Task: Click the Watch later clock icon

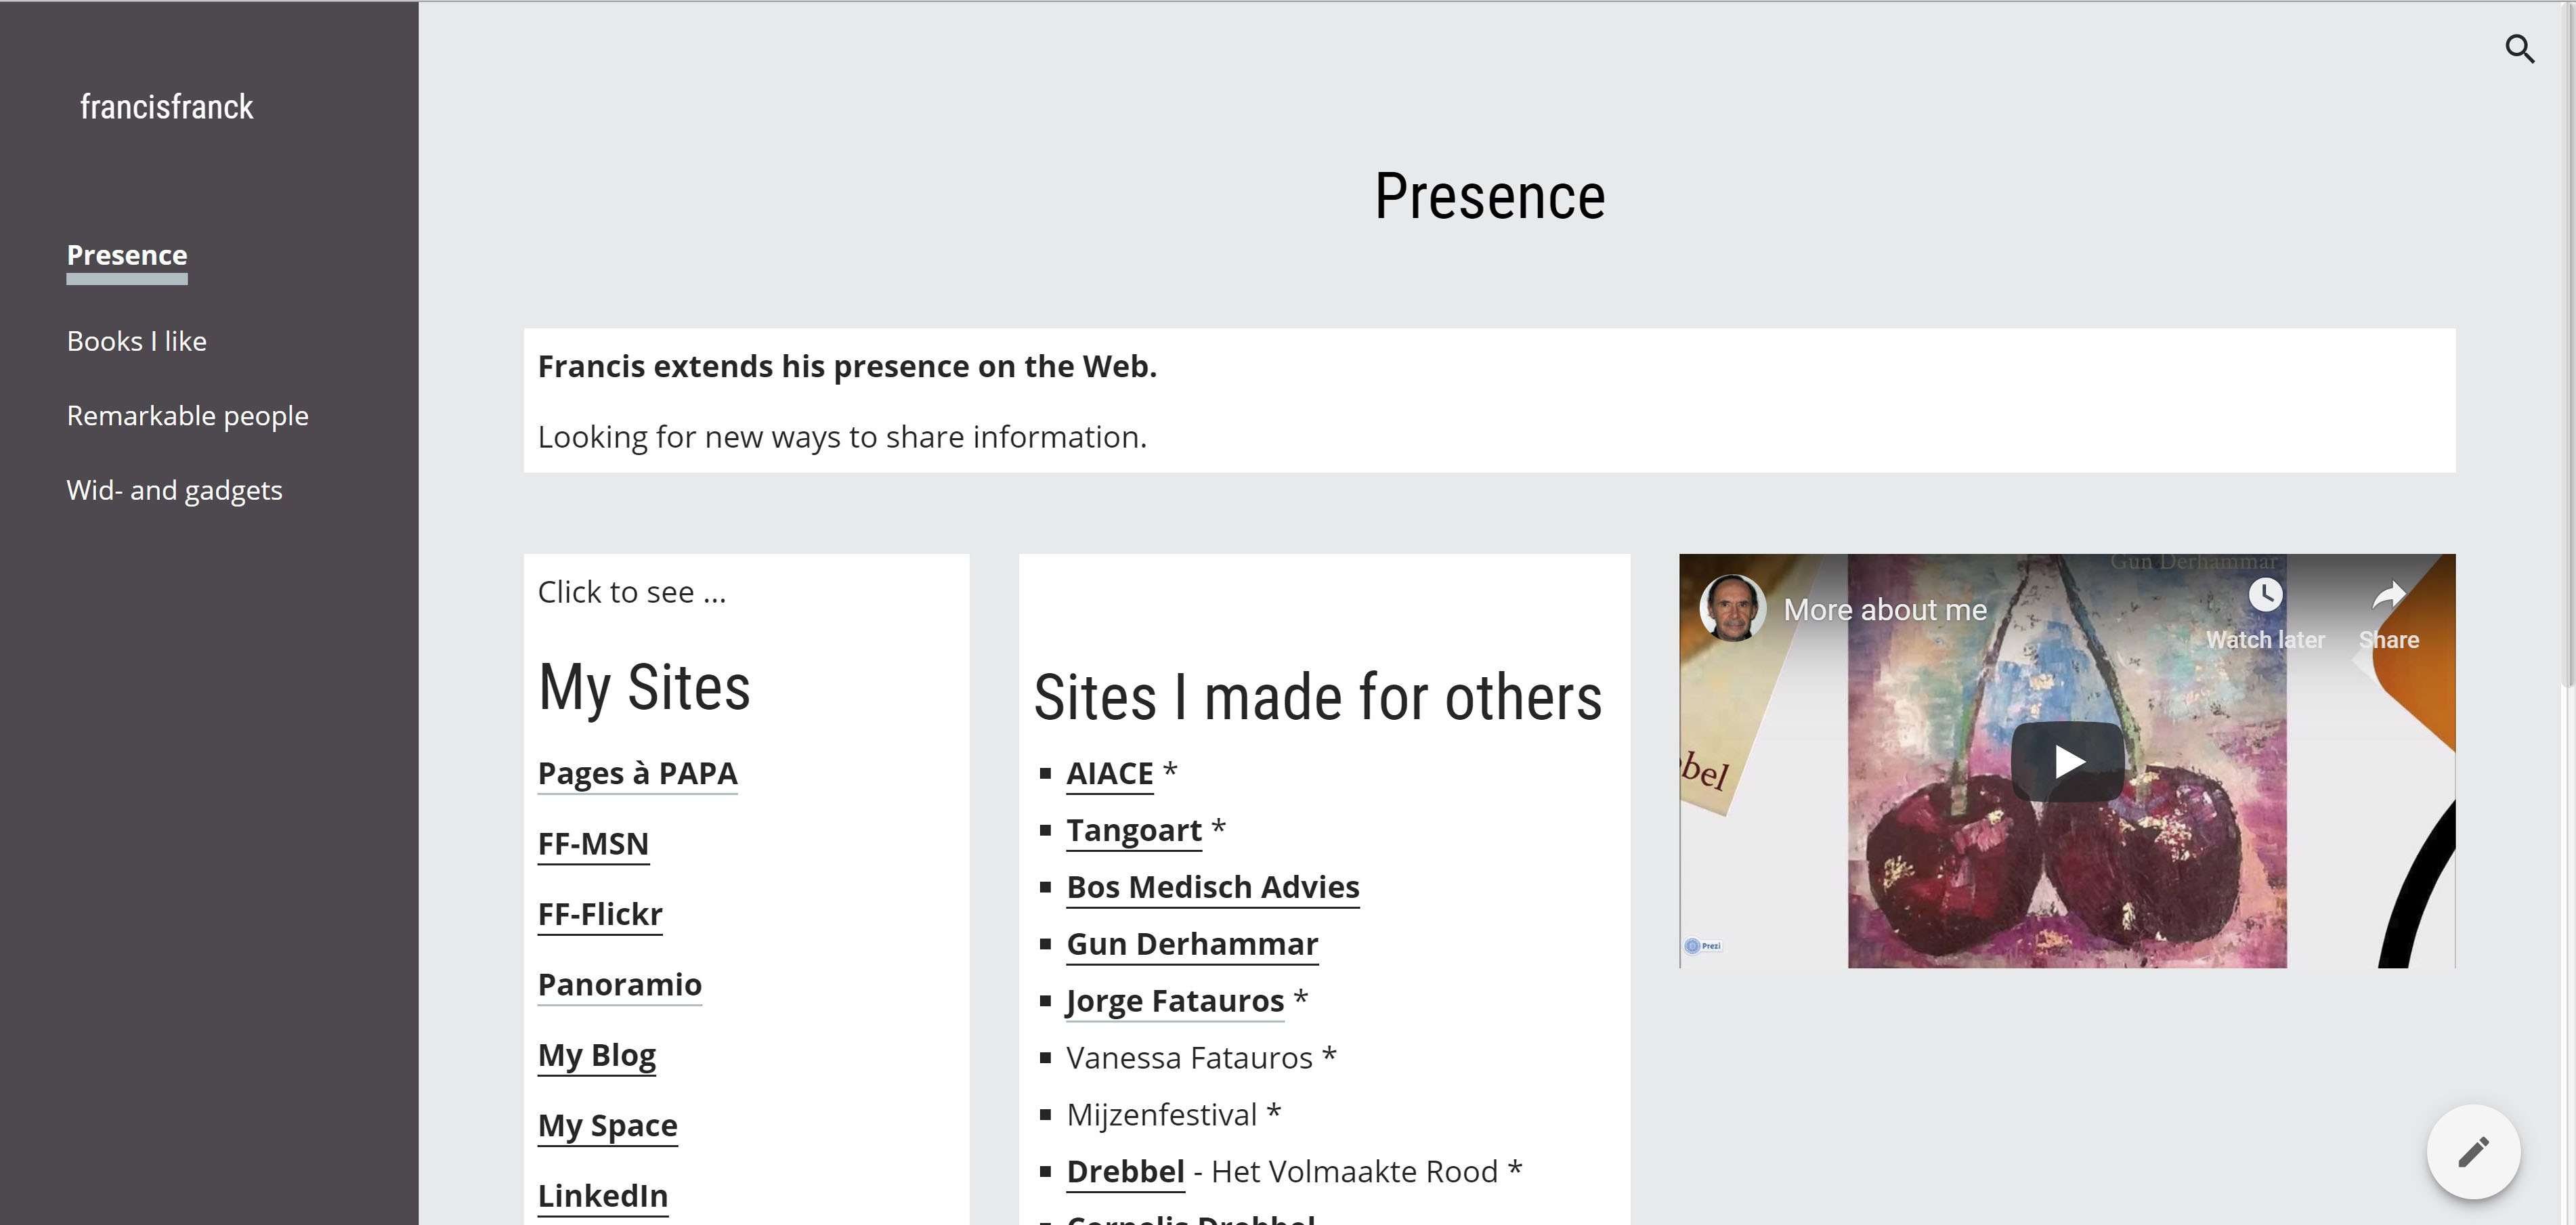Action: click(2265, 596)
